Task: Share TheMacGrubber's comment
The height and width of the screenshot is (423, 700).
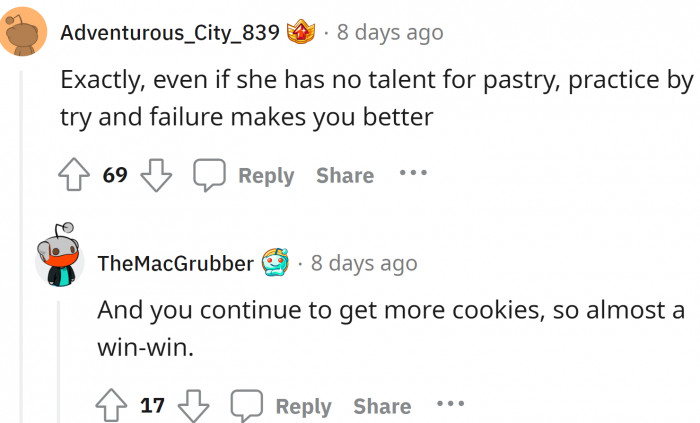Action: pyautogui.click(x=382, y=406)
